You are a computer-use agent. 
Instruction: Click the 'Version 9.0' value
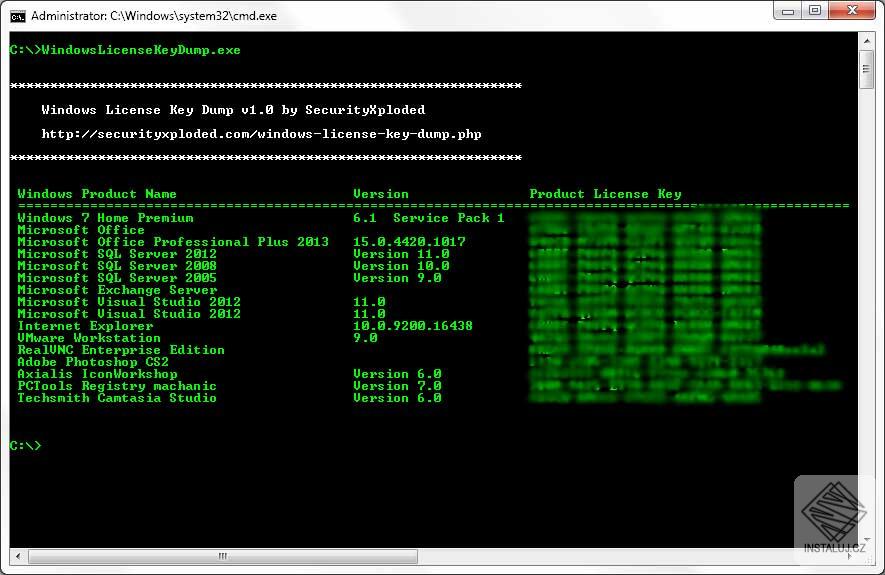click(x=397, y=278)
